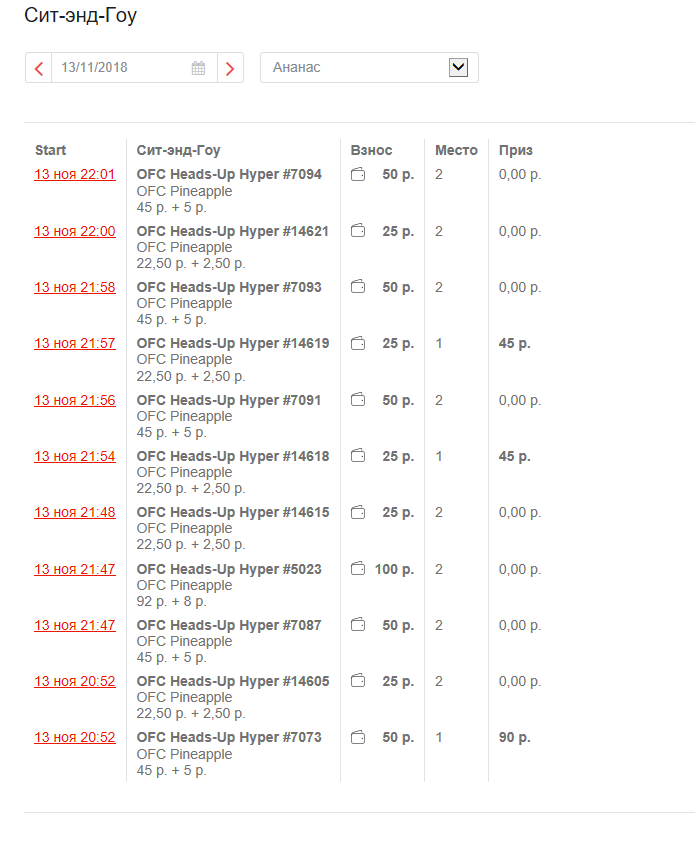Click wallet icon for tournament #14621
The image size is (695, 842).
(358, 231)
